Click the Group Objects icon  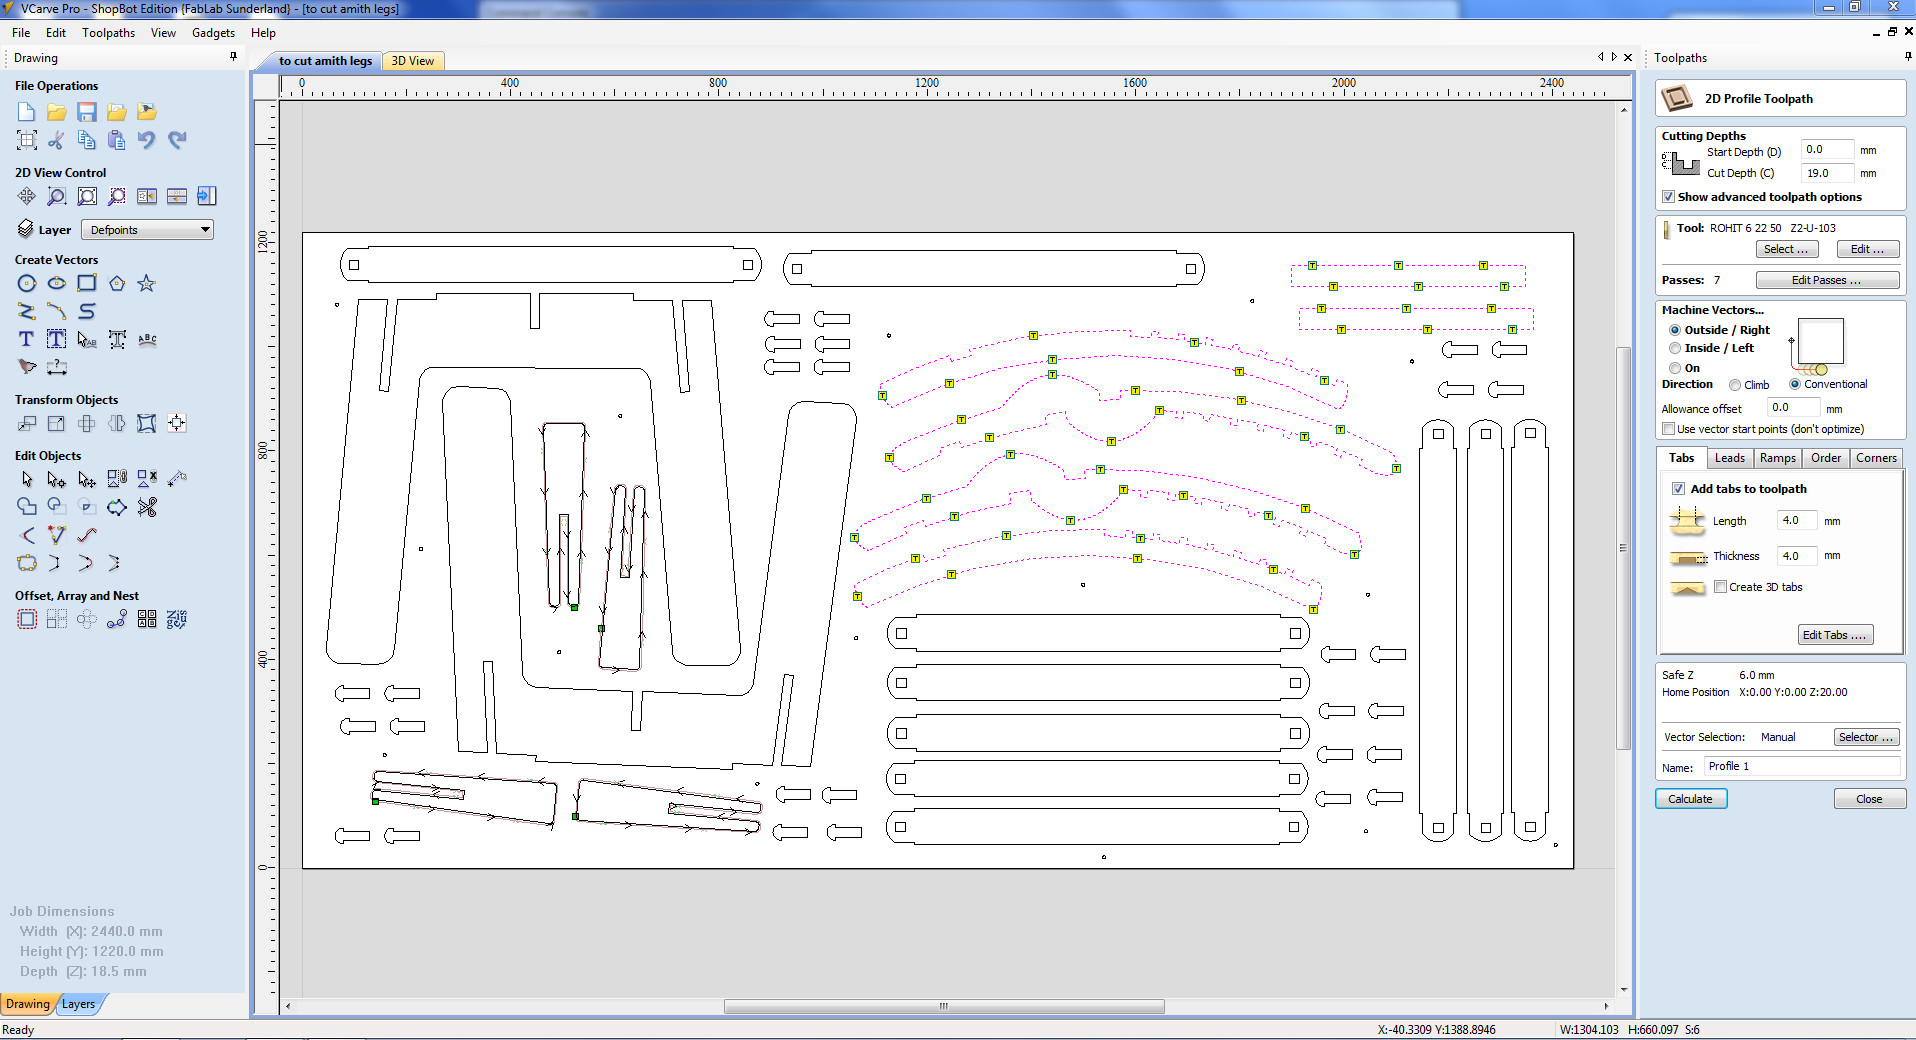tap(117, 479)
